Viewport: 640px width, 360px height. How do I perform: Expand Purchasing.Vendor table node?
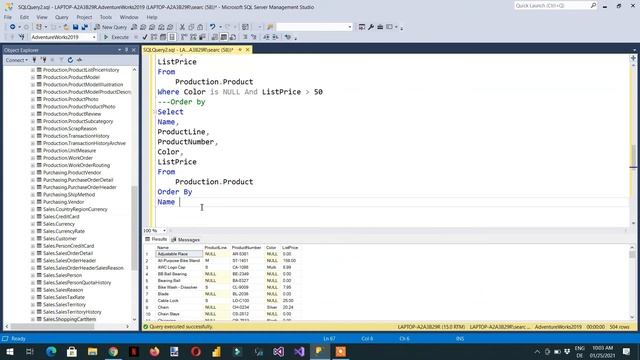(x=33, y=202)
